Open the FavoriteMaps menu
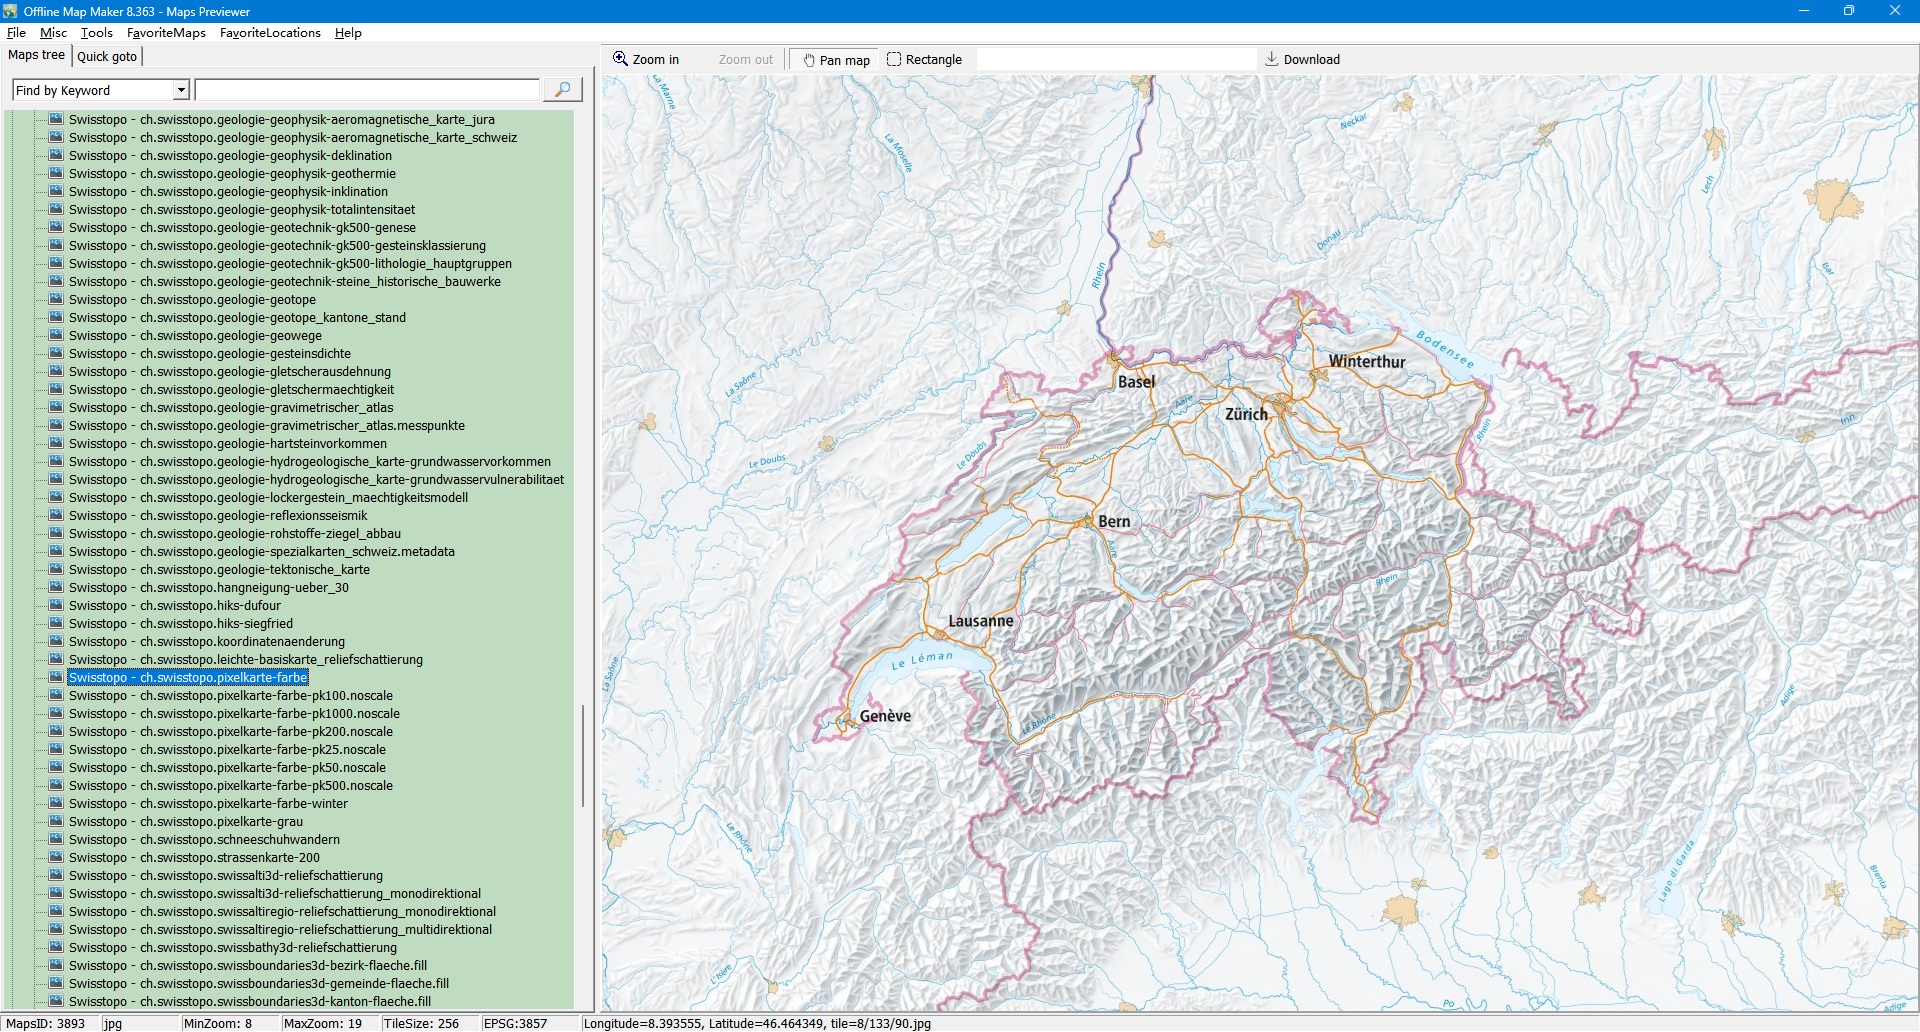1920x1032 pixels. [x=166, y=33]
